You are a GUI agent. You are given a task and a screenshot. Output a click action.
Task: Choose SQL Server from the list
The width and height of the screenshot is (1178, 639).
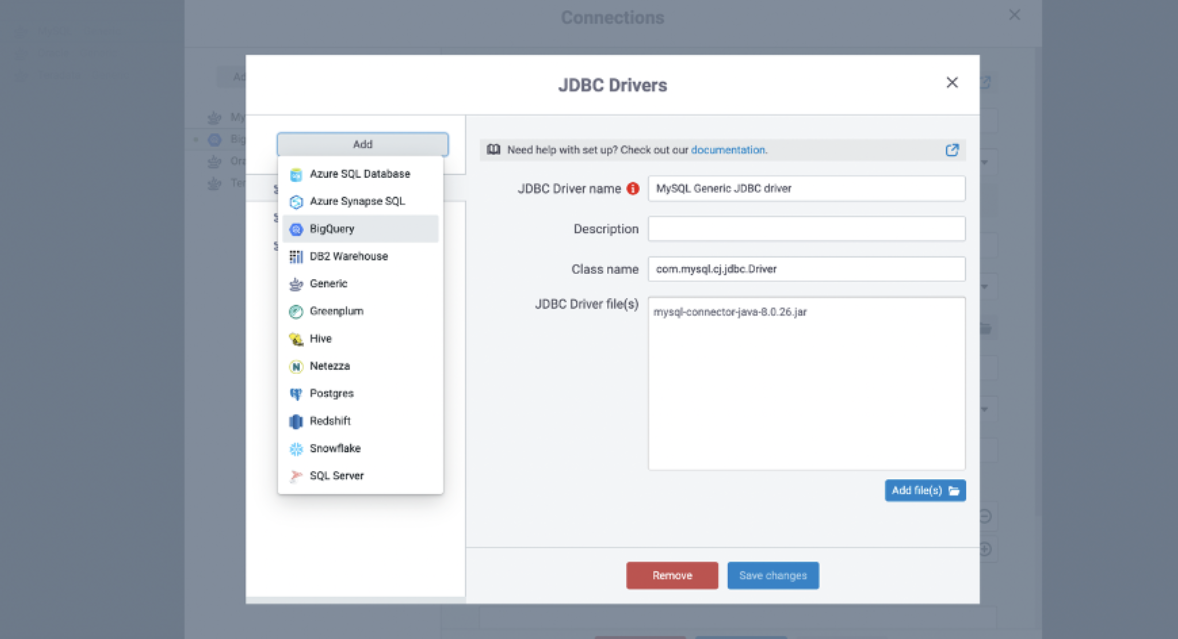tap(361, 476)
